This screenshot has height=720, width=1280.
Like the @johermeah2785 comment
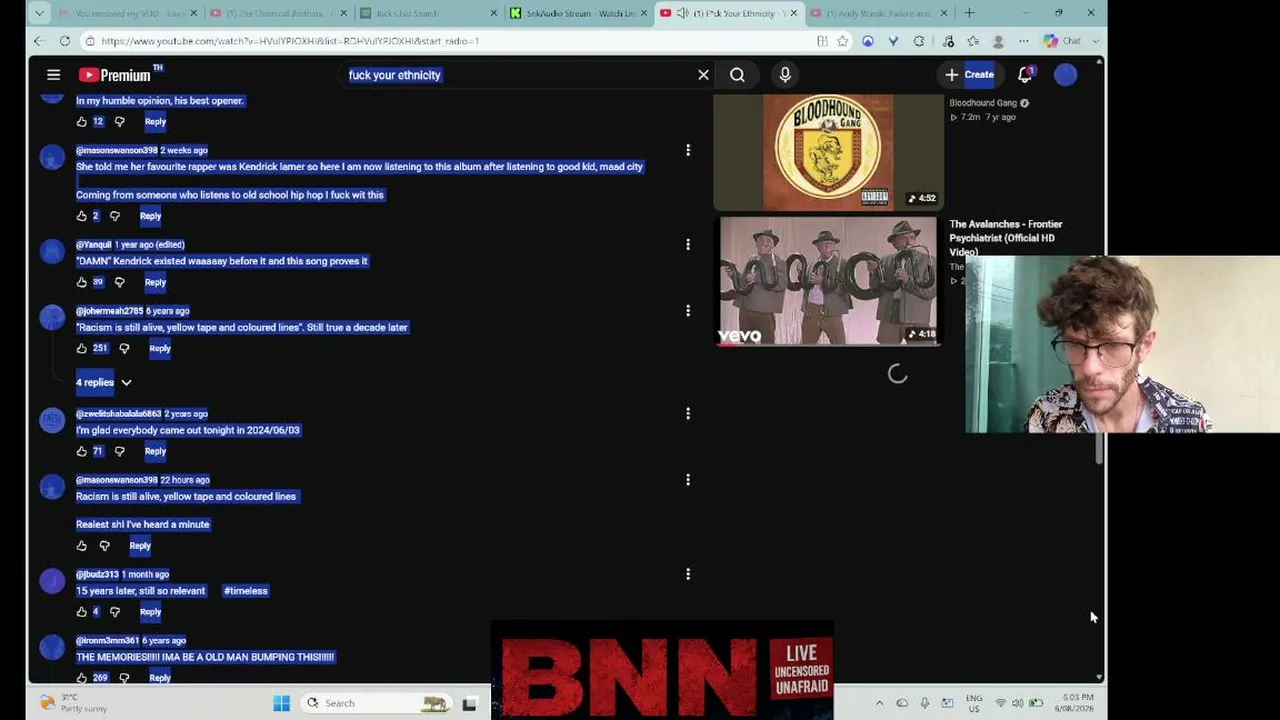click(82, 348)
